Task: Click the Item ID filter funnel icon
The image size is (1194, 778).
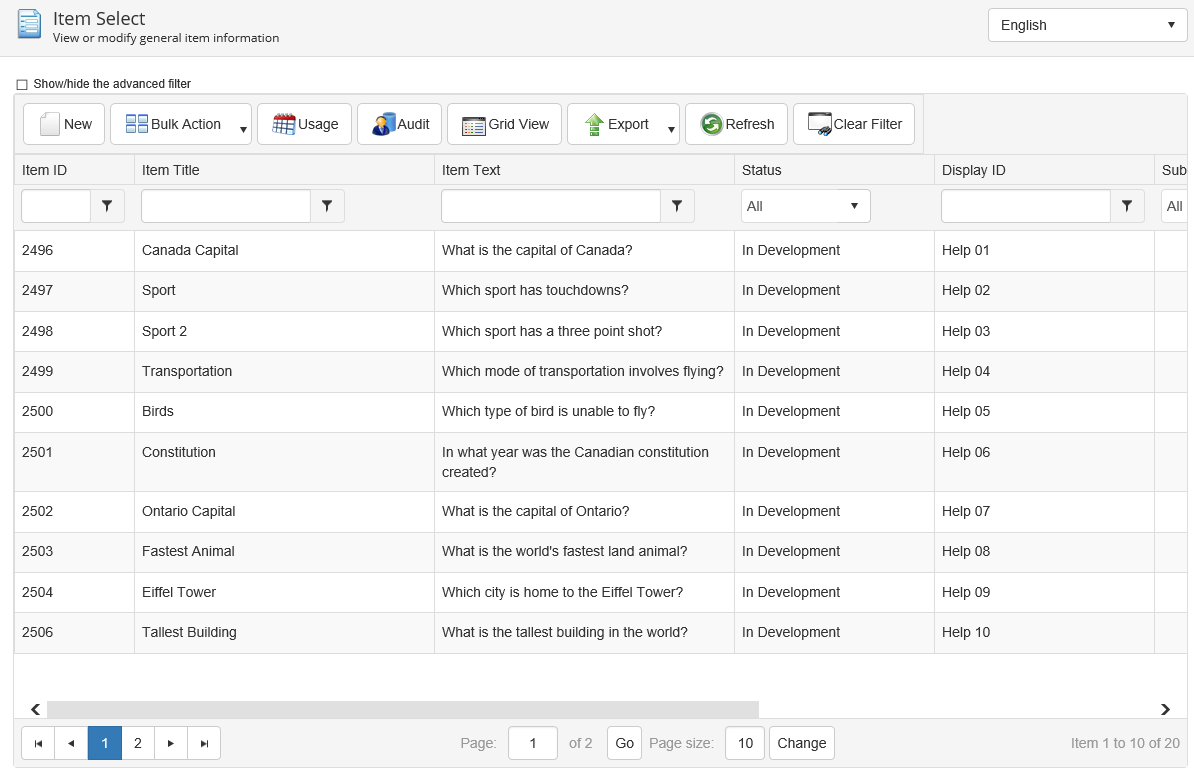Action: (x=107, y=206)
